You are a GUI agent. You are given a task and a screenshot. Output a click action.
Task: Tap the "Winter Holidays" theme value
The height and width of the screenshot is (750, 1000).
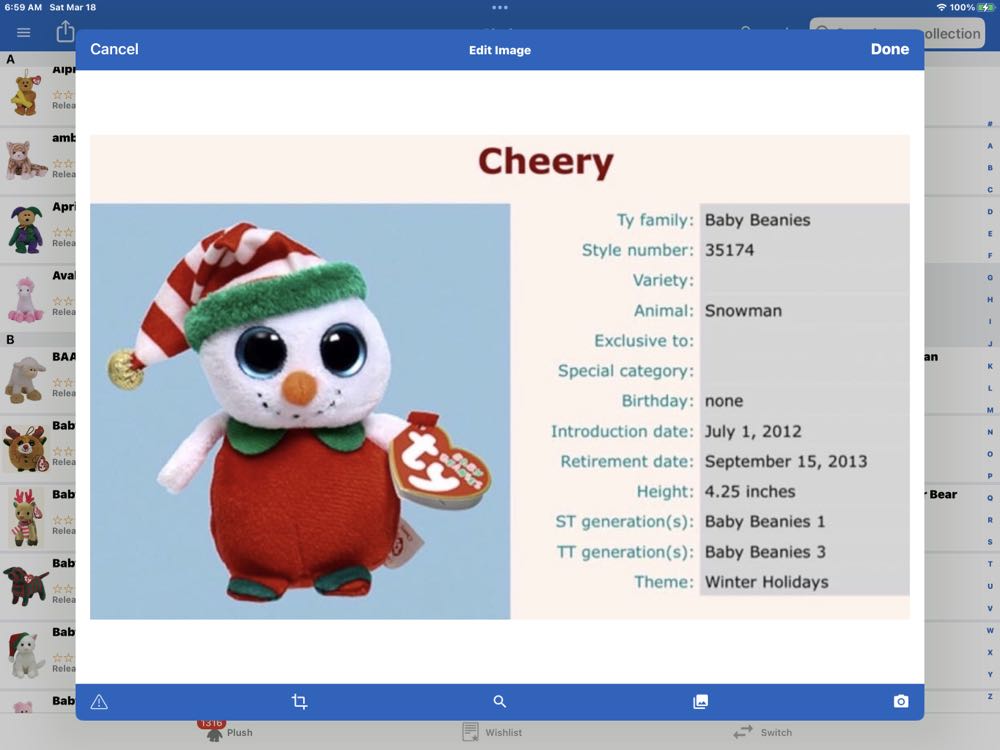(x=767, y=582)
